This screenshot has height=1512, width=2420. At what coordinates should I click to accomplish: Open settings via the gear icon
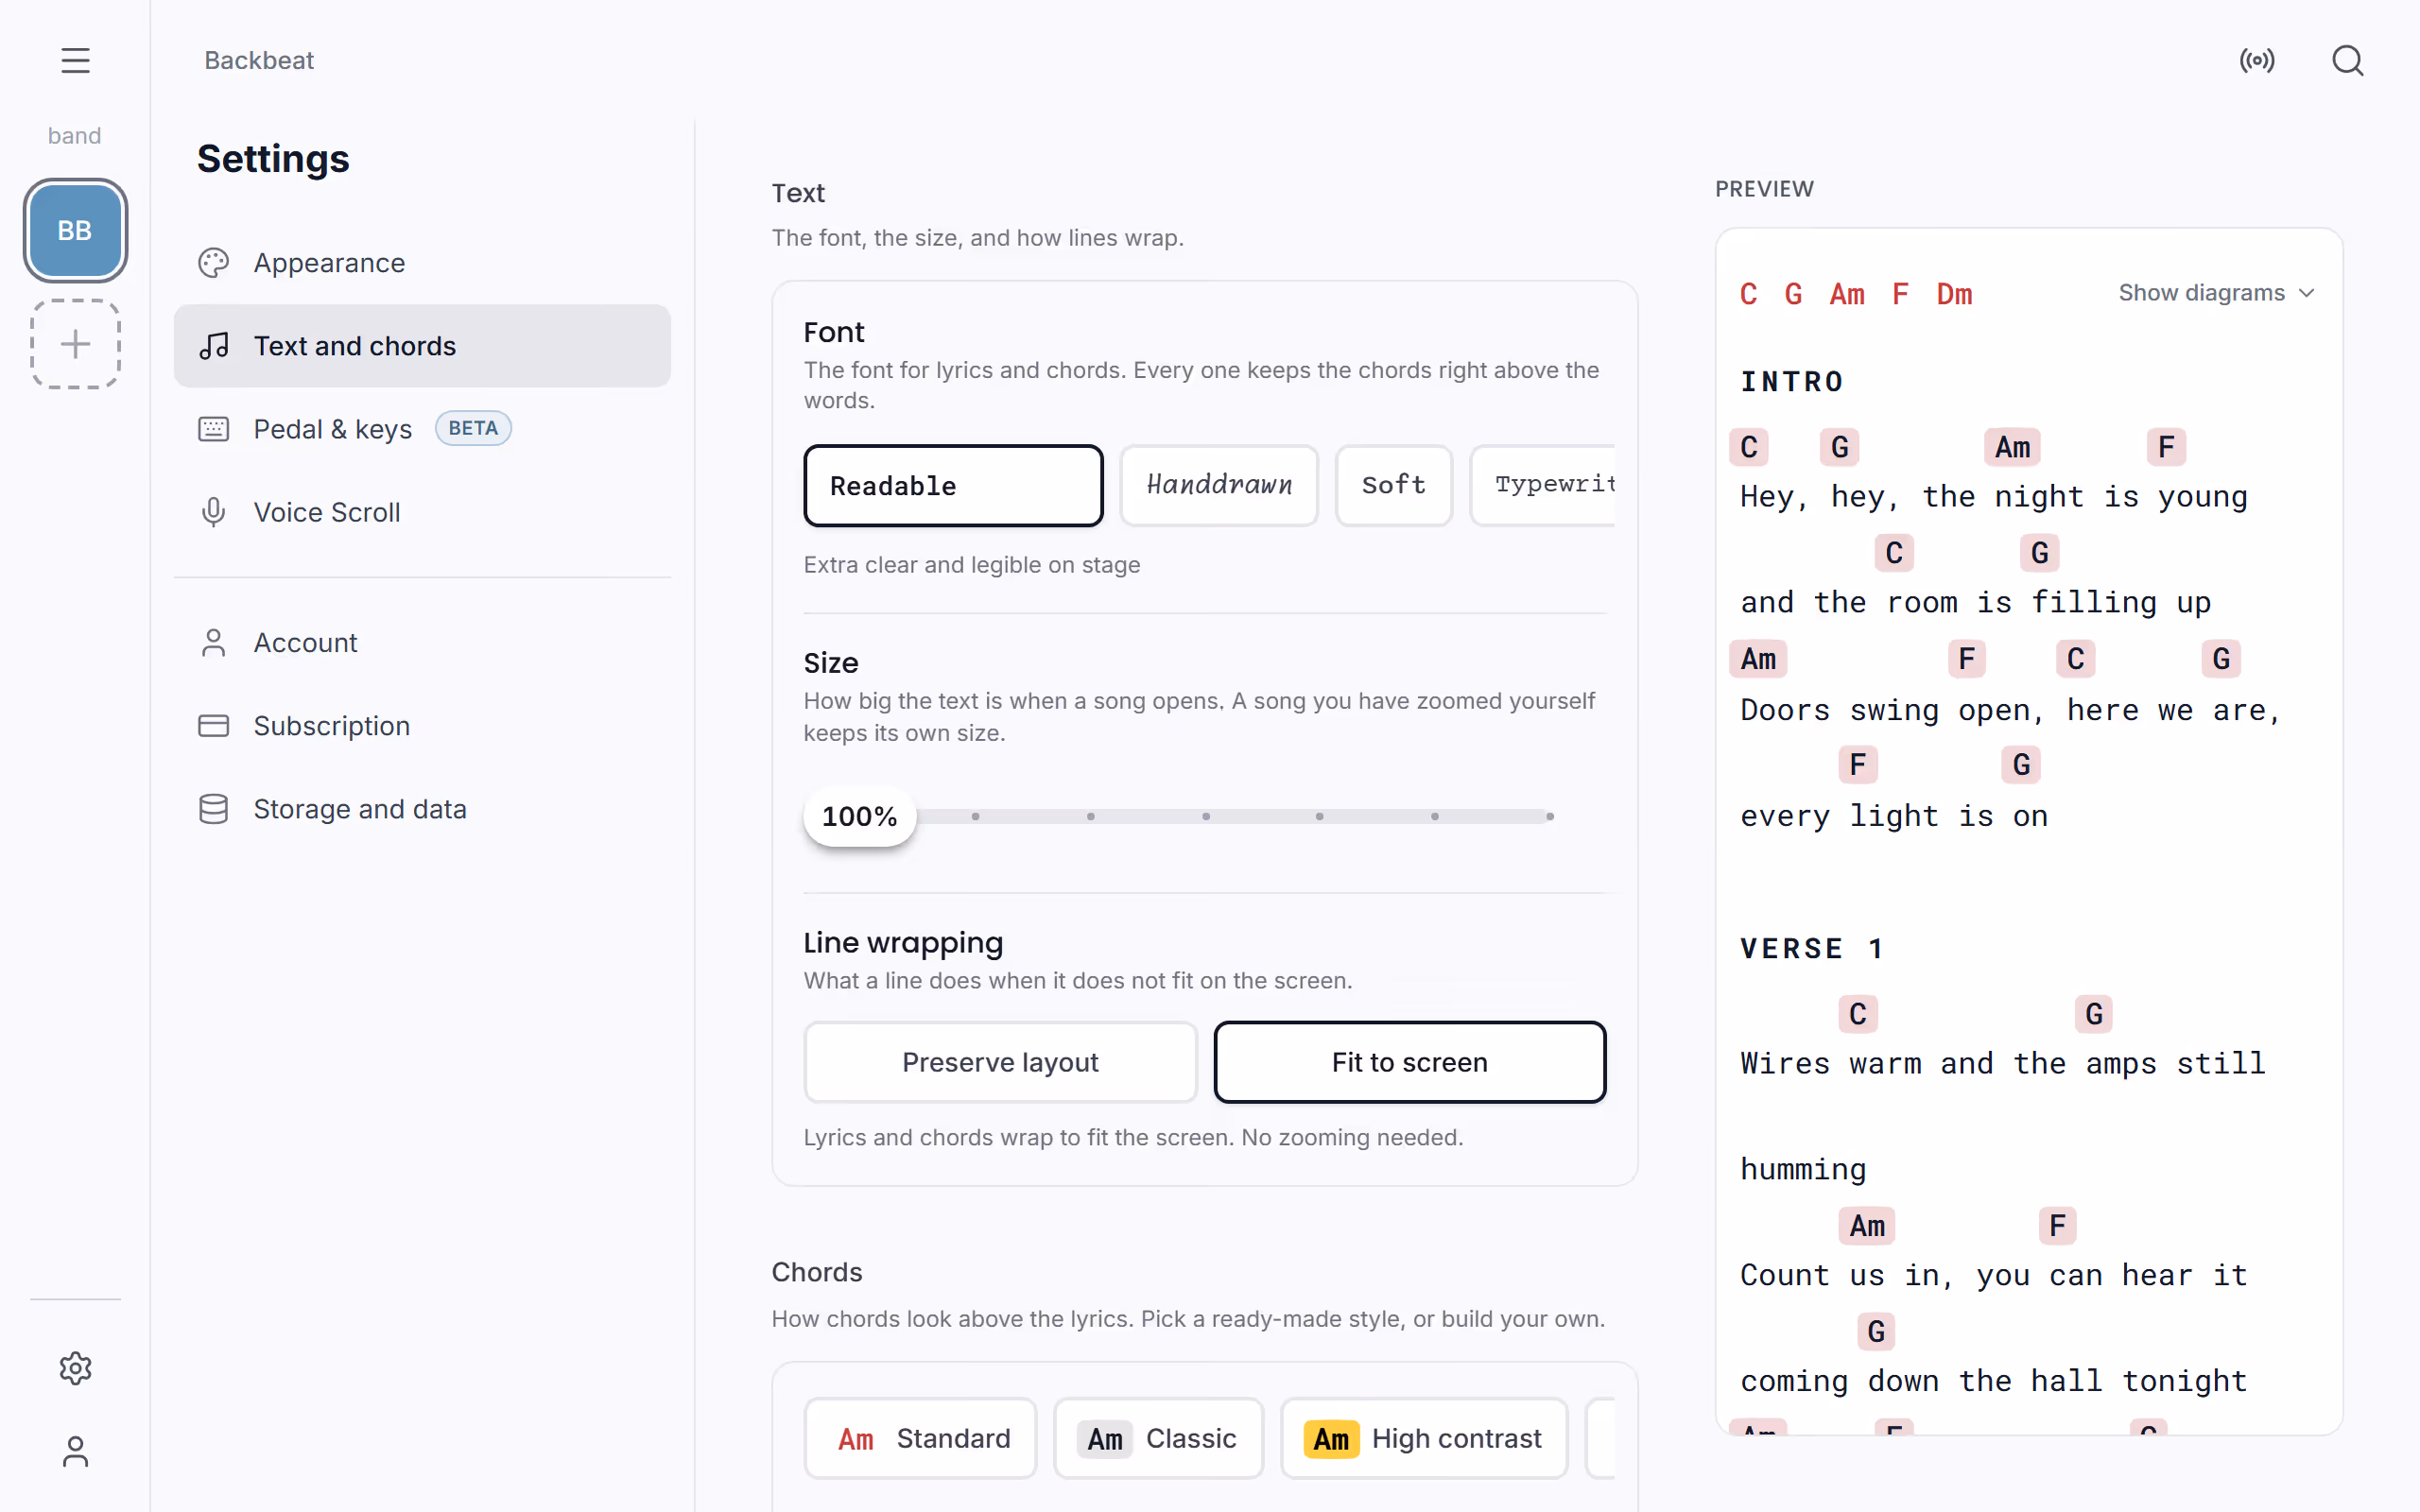pyautogui.click(x=75, y=1368)
